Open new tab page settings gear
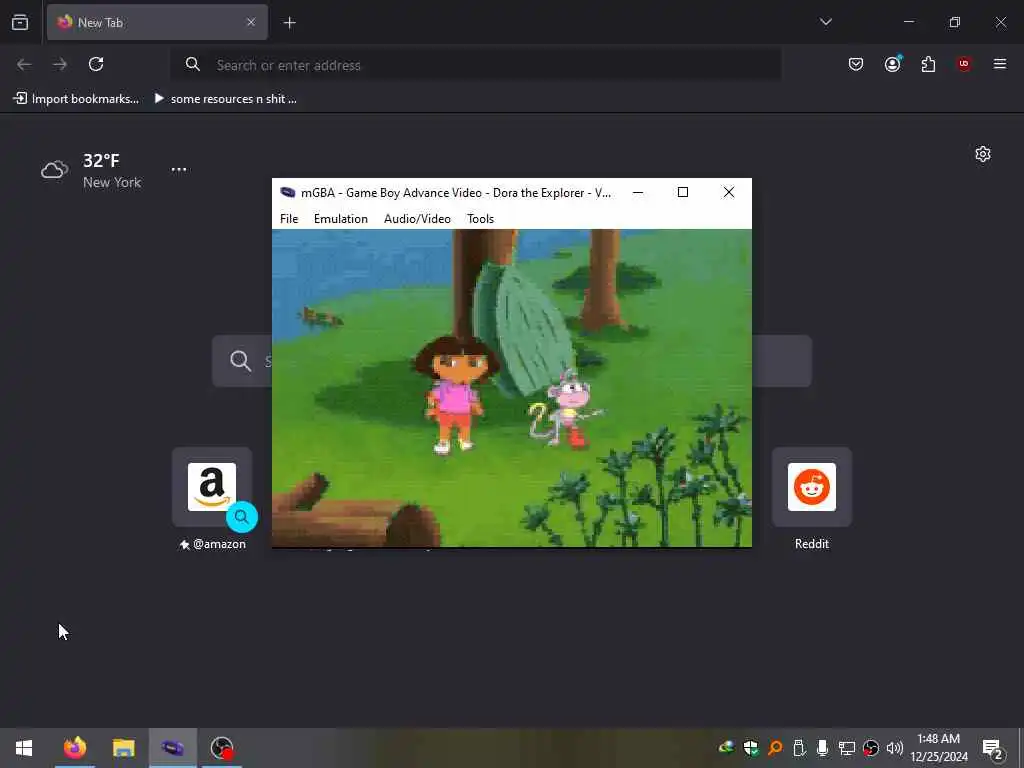 click(x=982, y=154)
